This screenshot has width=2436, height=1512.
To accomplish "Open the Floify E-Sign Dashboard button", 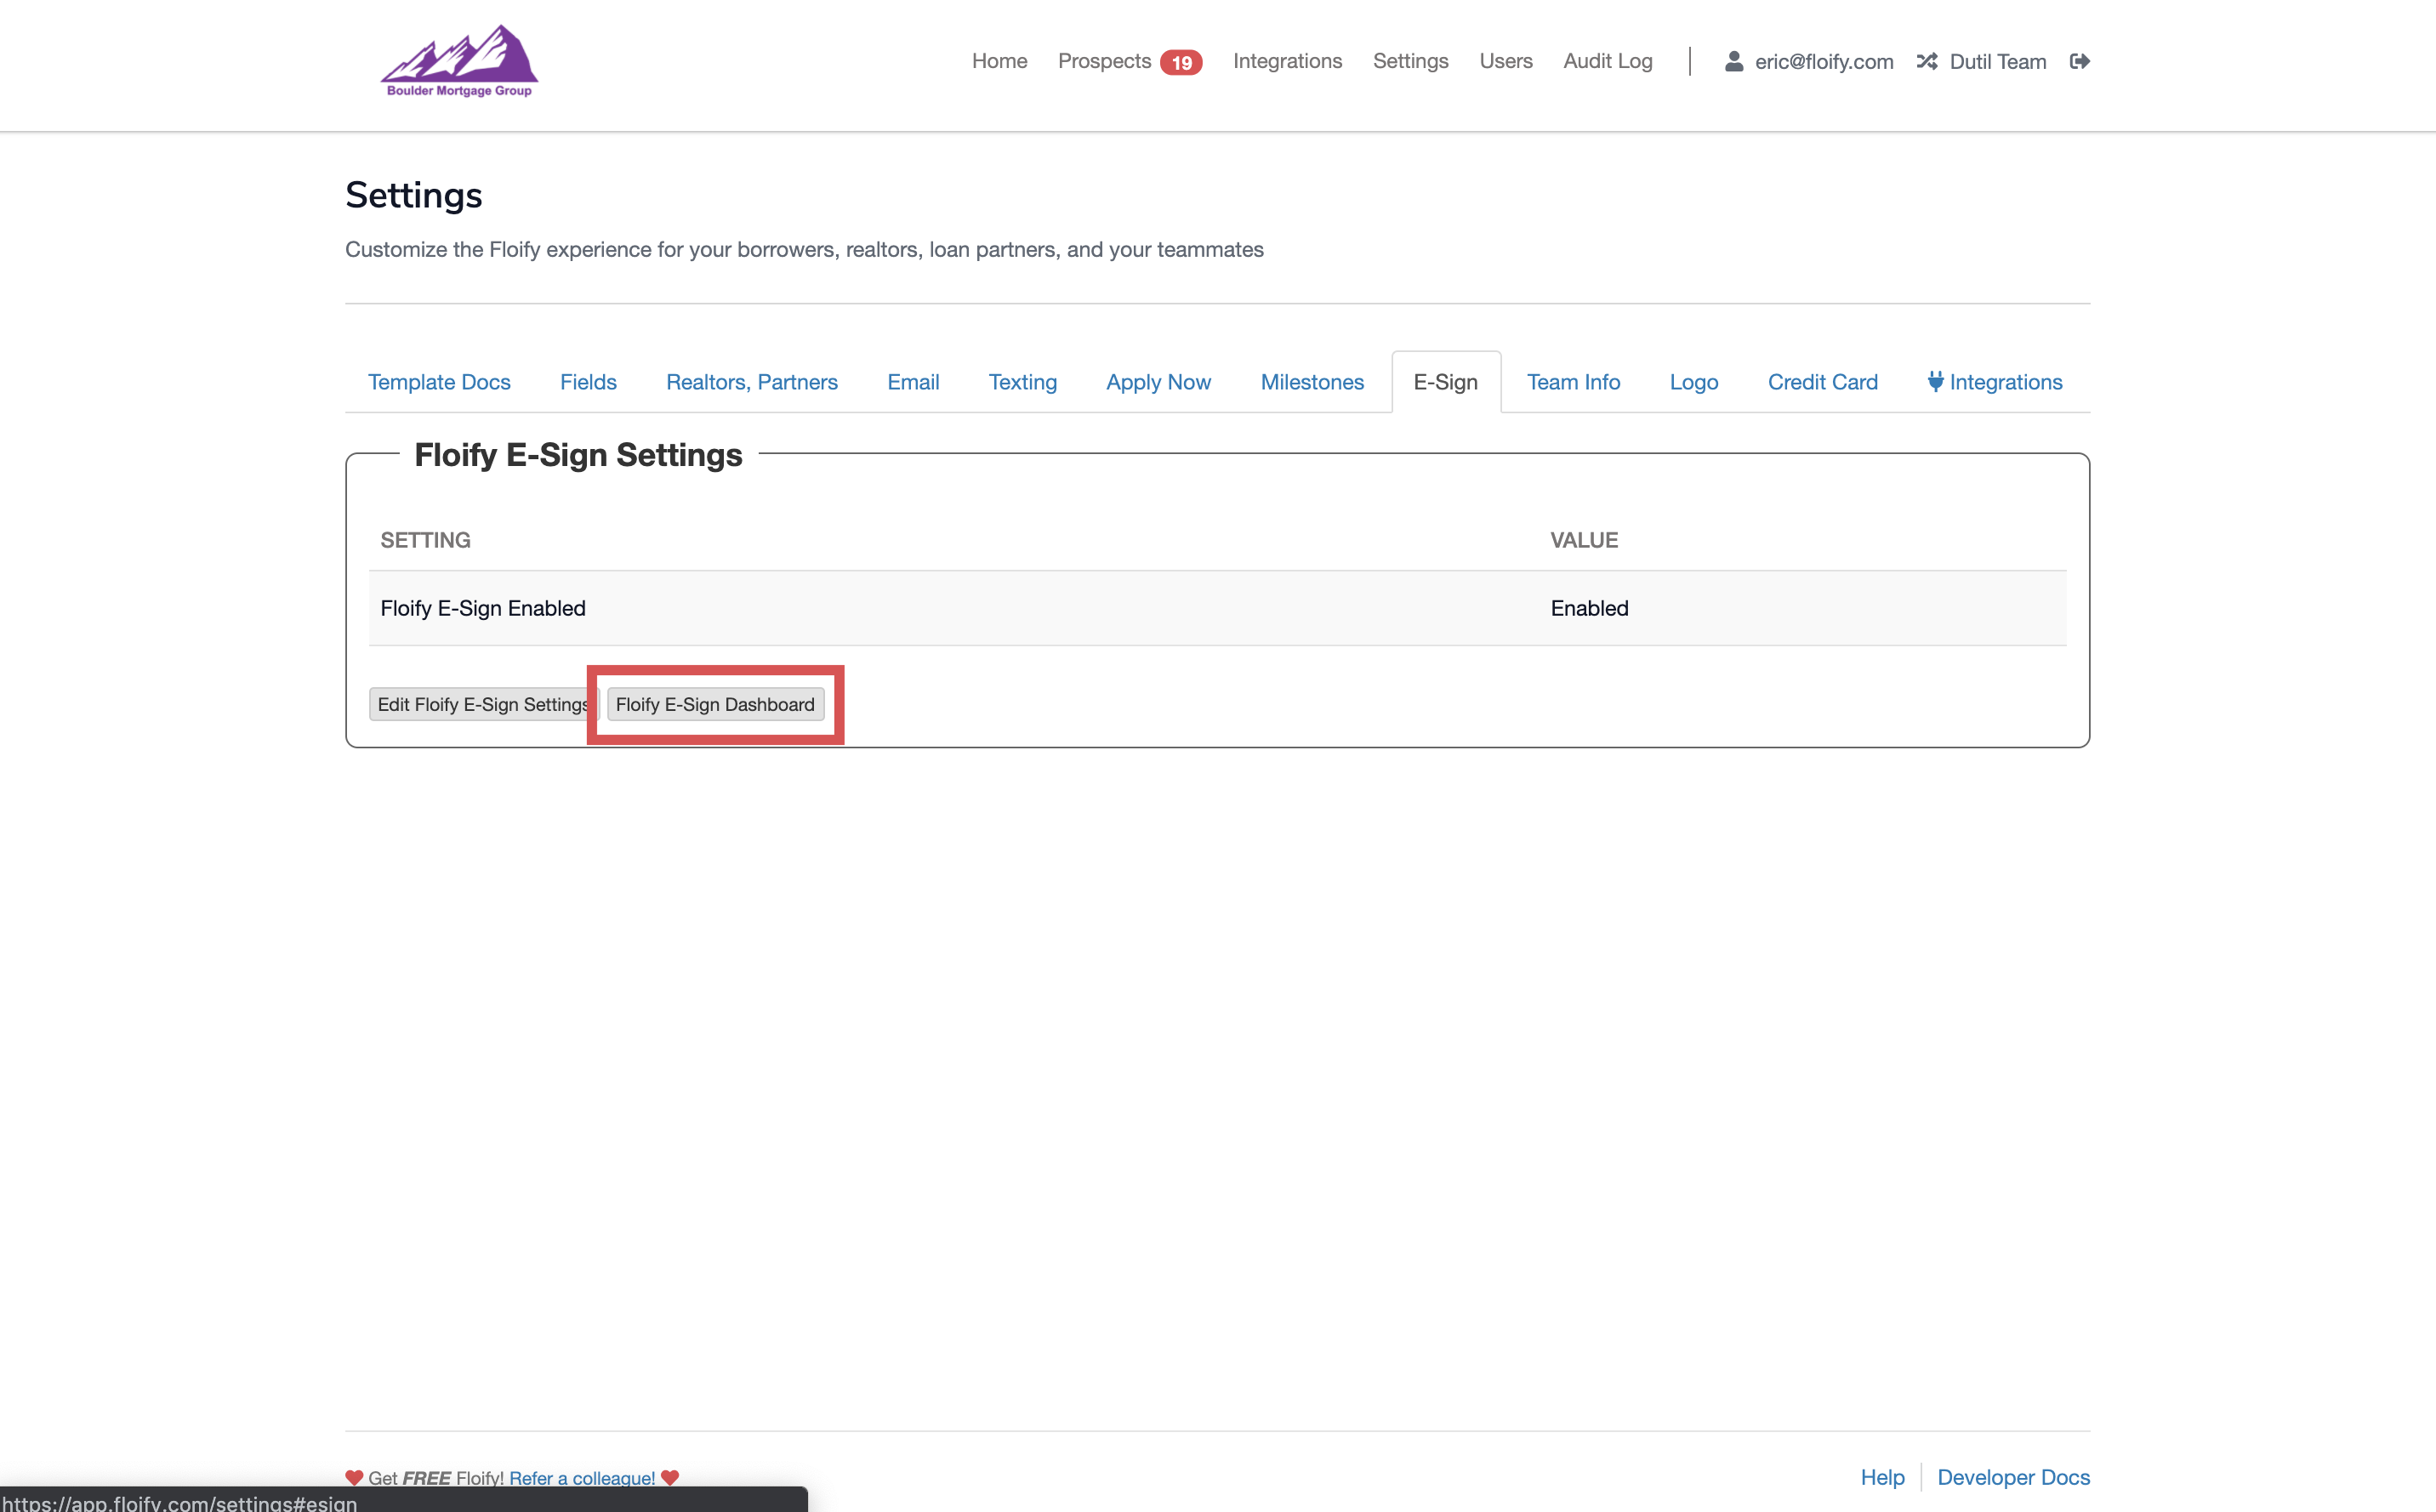I will (x=715, y=704).
